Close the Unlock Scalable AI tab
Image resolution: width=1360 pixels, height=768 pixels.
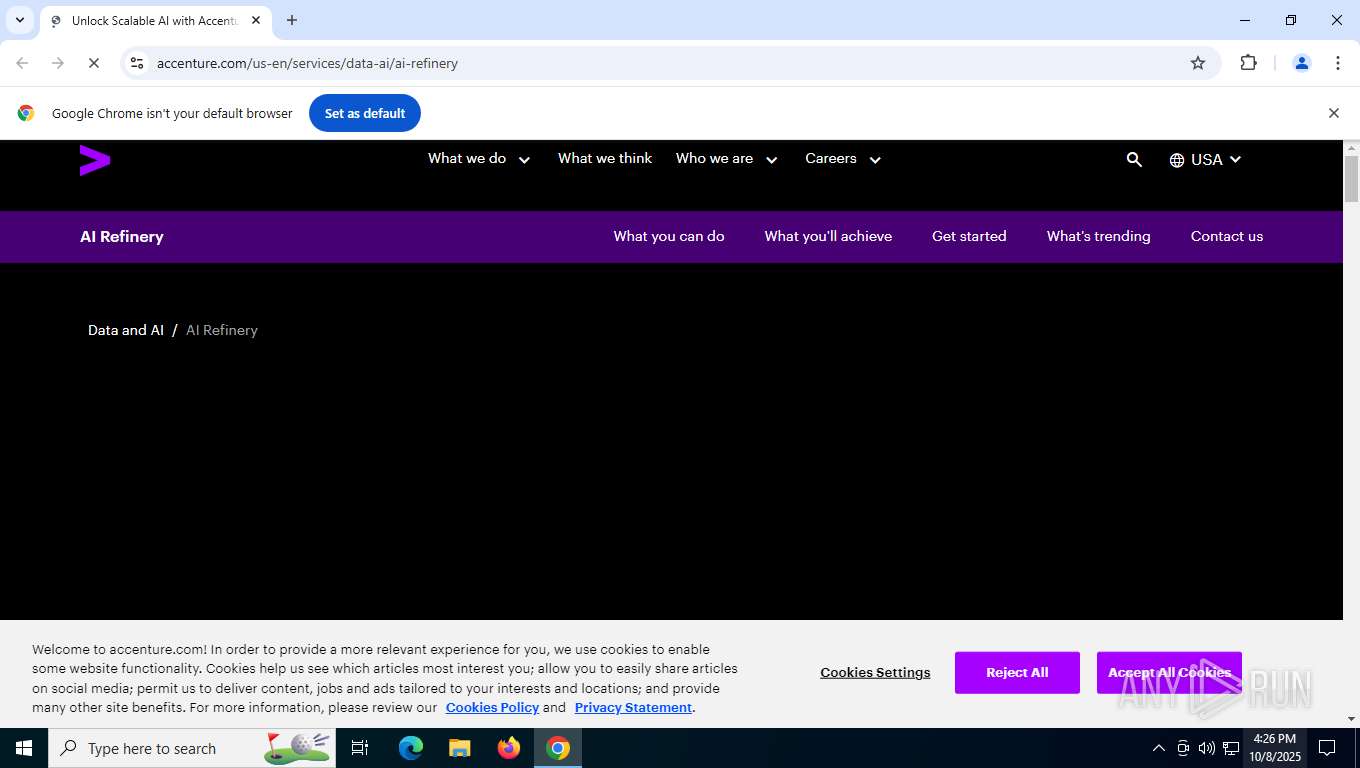pos(255,20)
